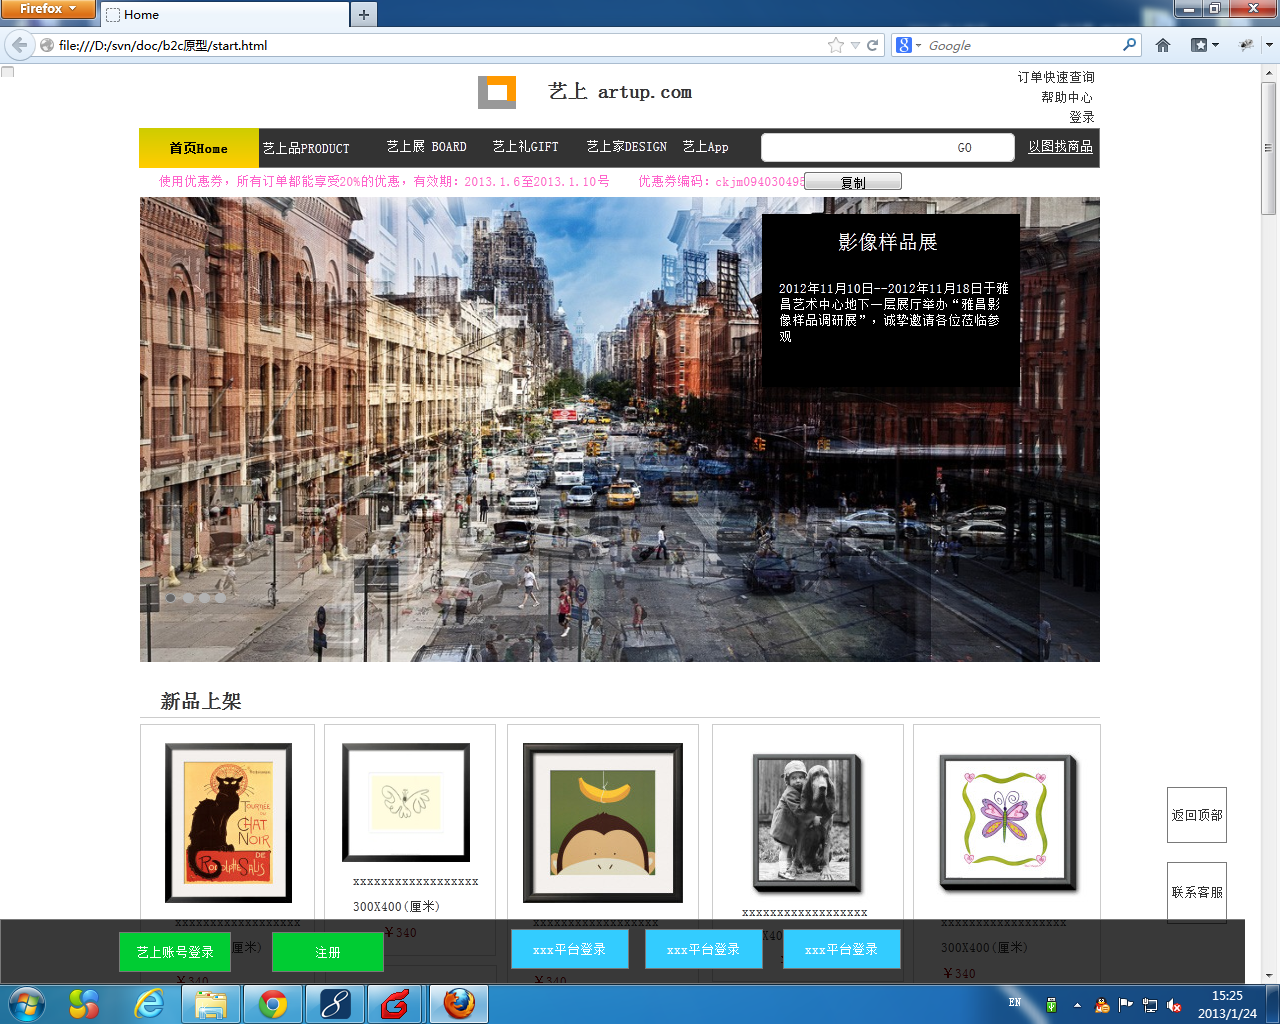Click the 联系客服 contact service button
The width and height of the screenshot is (1280, 1024).
coord(1197,892)
